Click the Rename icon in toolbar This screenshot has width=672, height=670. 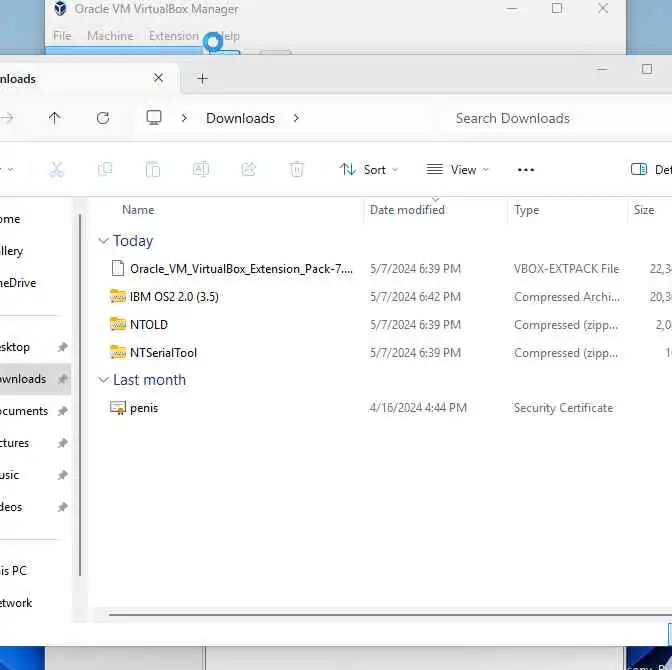(x=201, y=170)
